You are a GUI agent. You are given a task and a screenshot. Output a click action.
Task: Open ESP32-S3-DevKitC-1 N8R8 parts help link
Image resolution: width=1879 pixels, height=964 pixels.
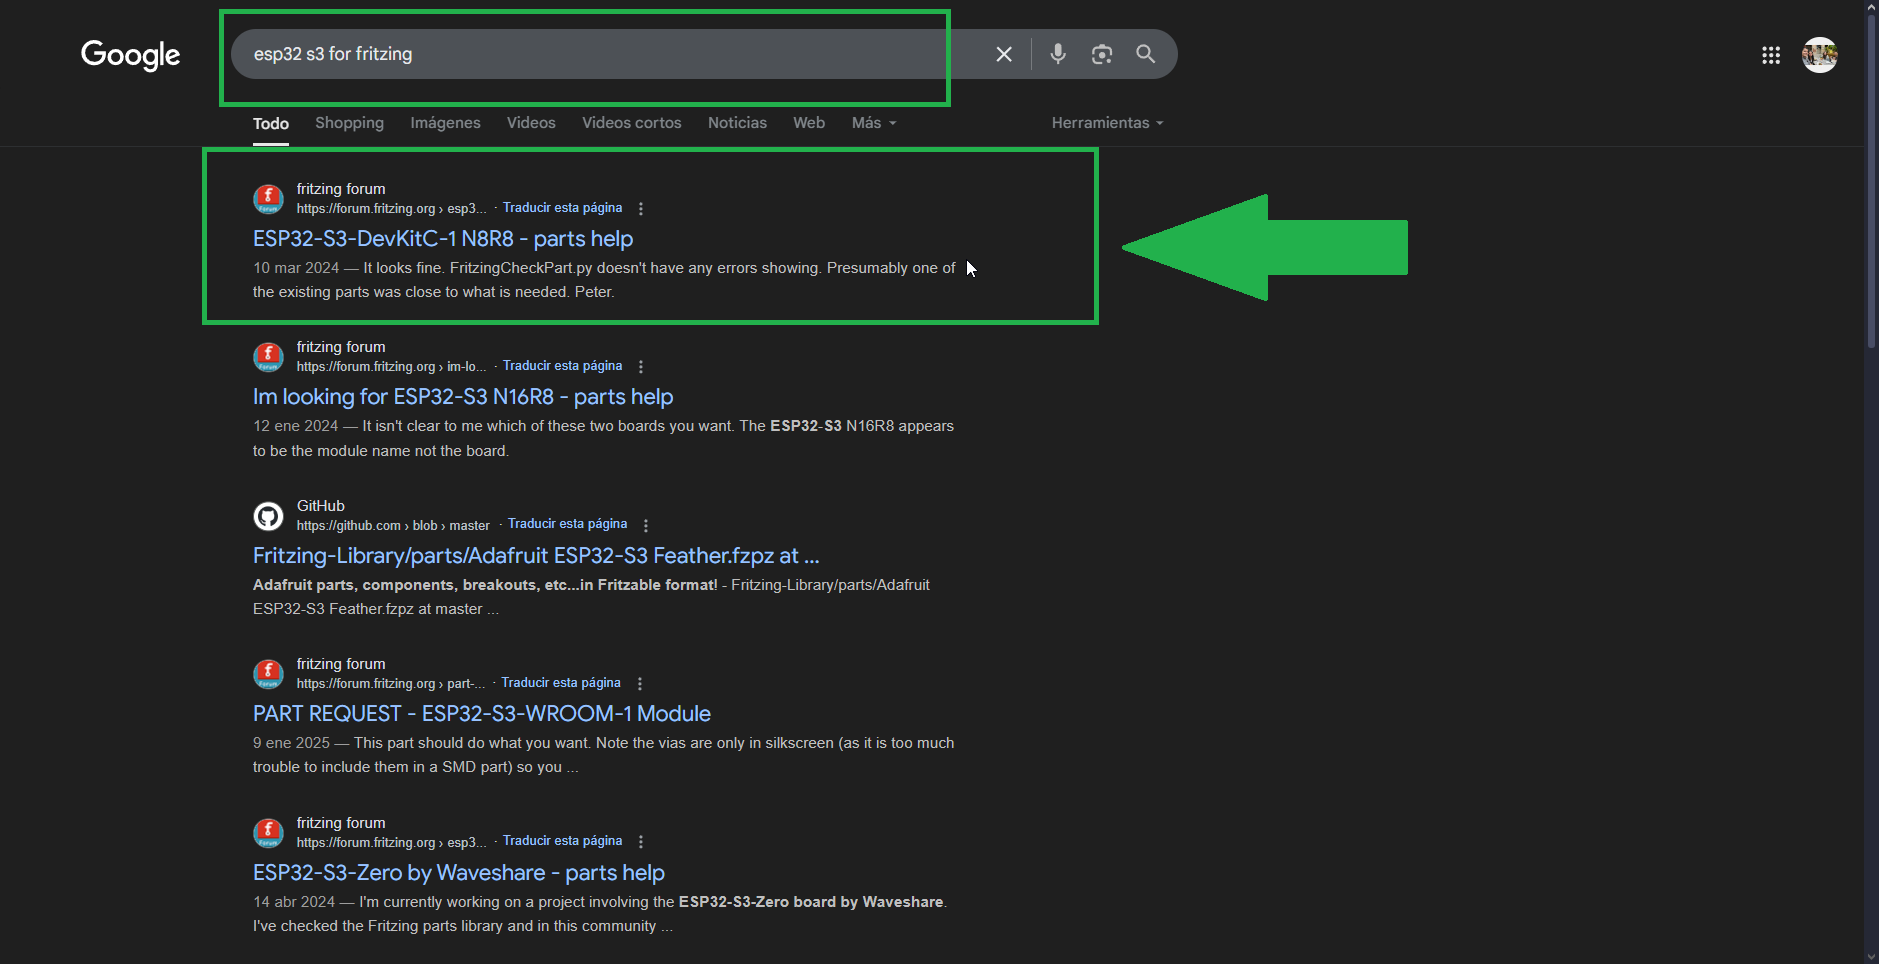point(443,239)
